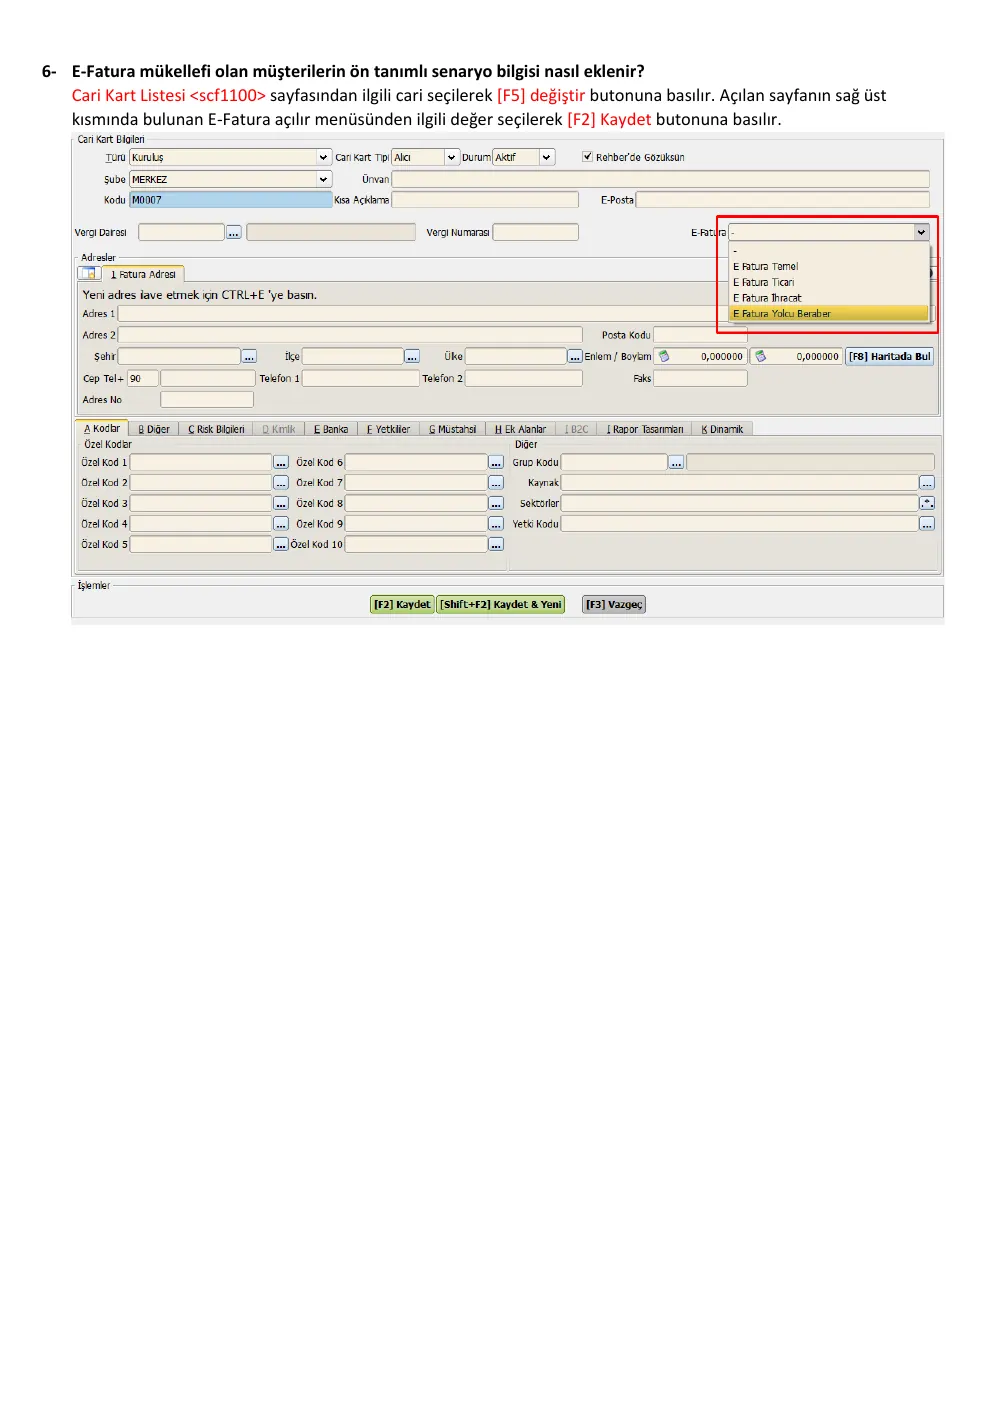Switch to the B Diğer tab
993x1404 pixels.
click(154, 429)
